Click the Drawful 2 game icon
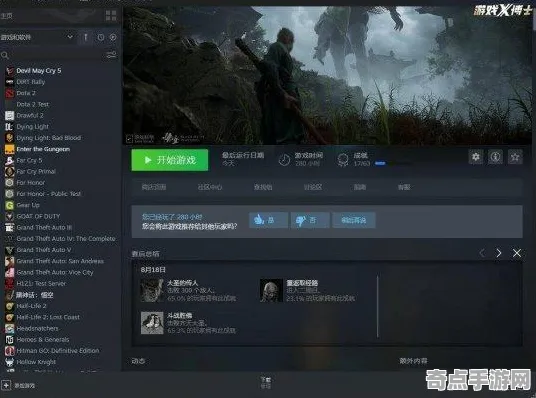The width and height of the screenshot is (536, 398). point(10,116)
